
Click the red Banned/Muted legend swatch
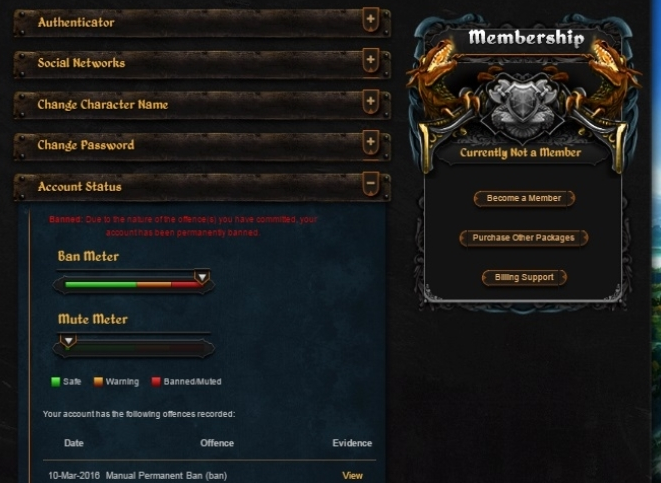(x=156, y=382)
